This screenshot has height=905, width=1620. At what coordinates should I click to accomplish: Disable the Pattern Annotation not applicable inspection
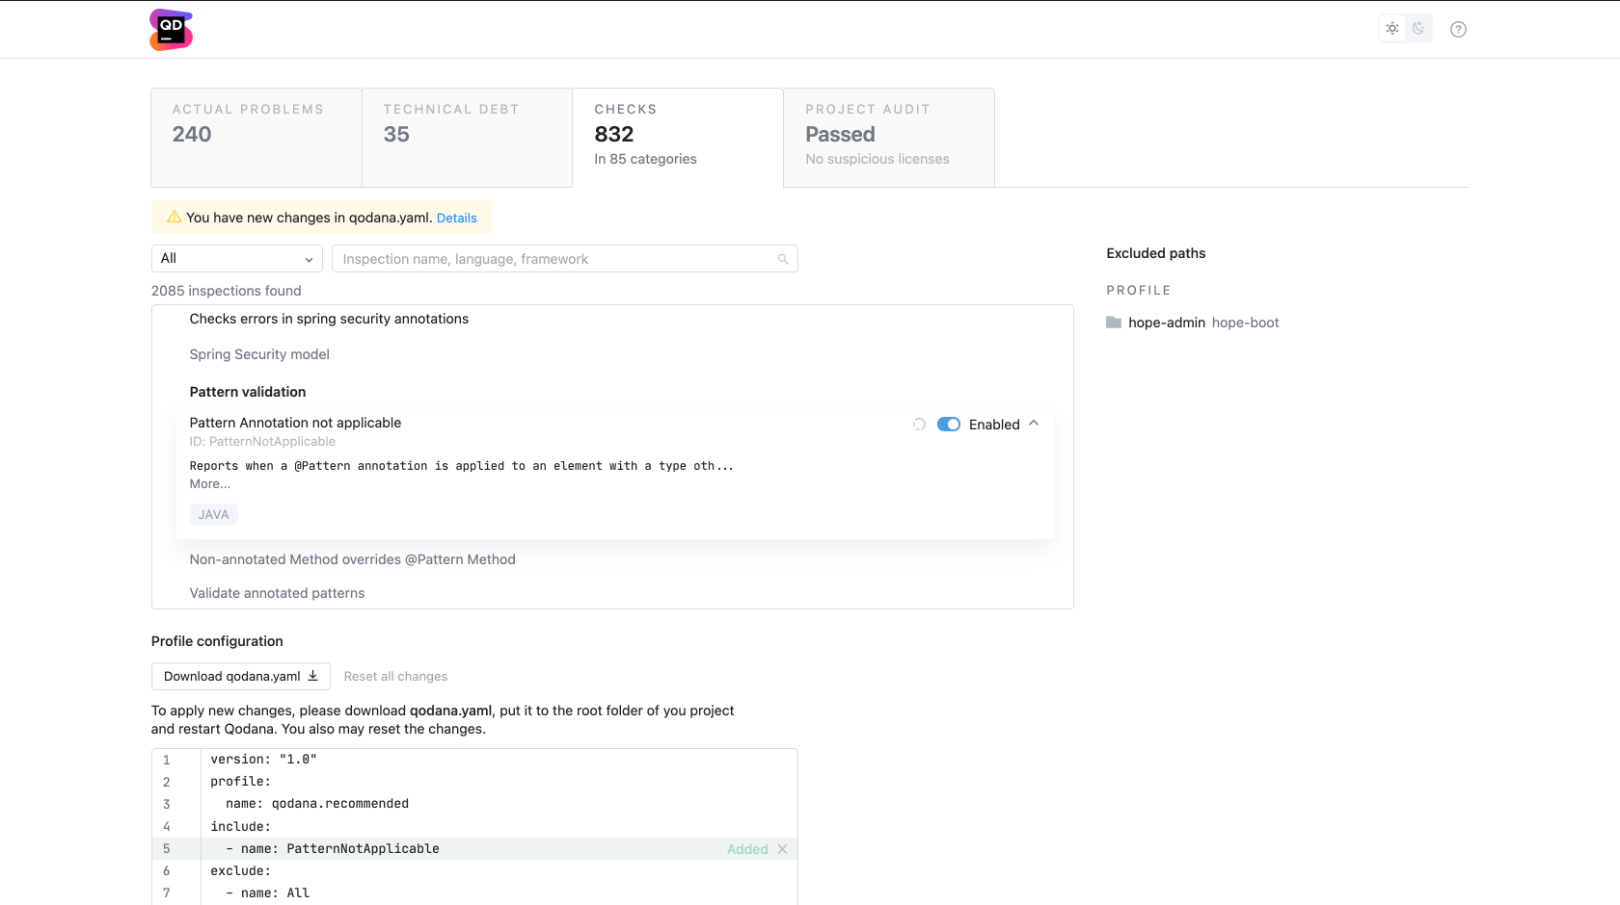[x=948, y=424]
